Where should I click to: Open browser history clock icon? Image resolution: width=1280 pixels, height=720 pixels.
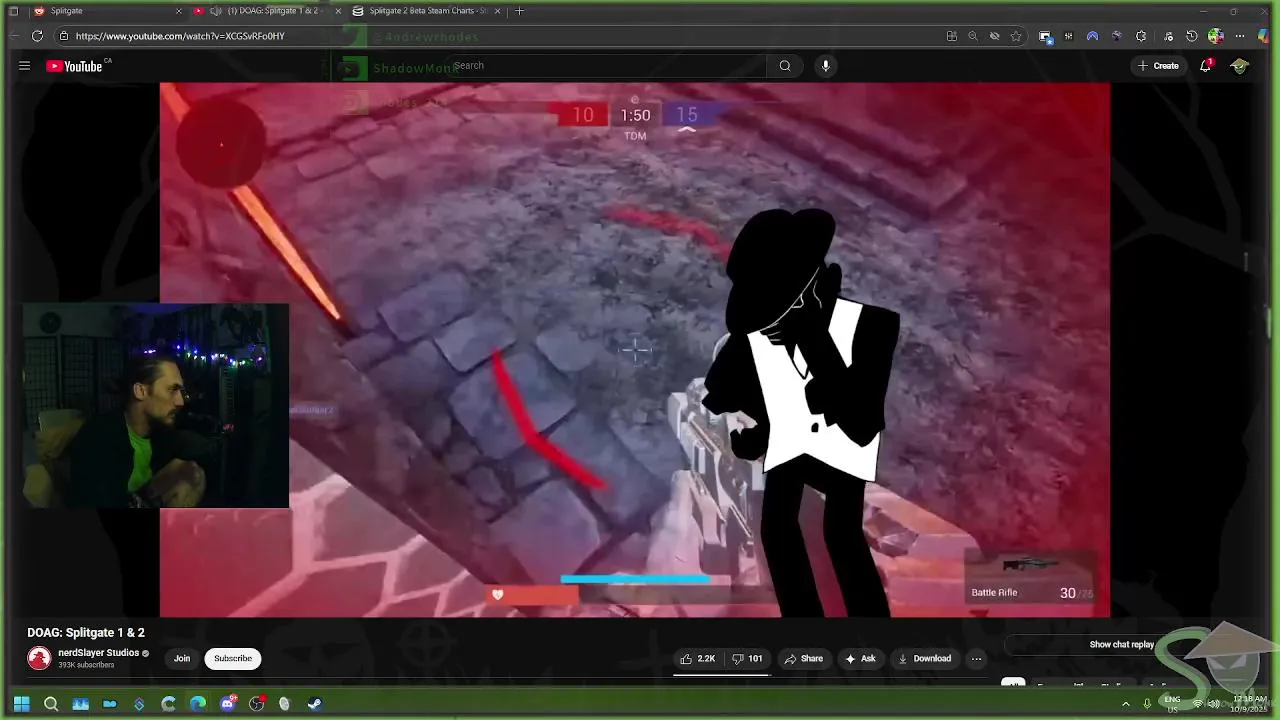tap(1191, 36)
